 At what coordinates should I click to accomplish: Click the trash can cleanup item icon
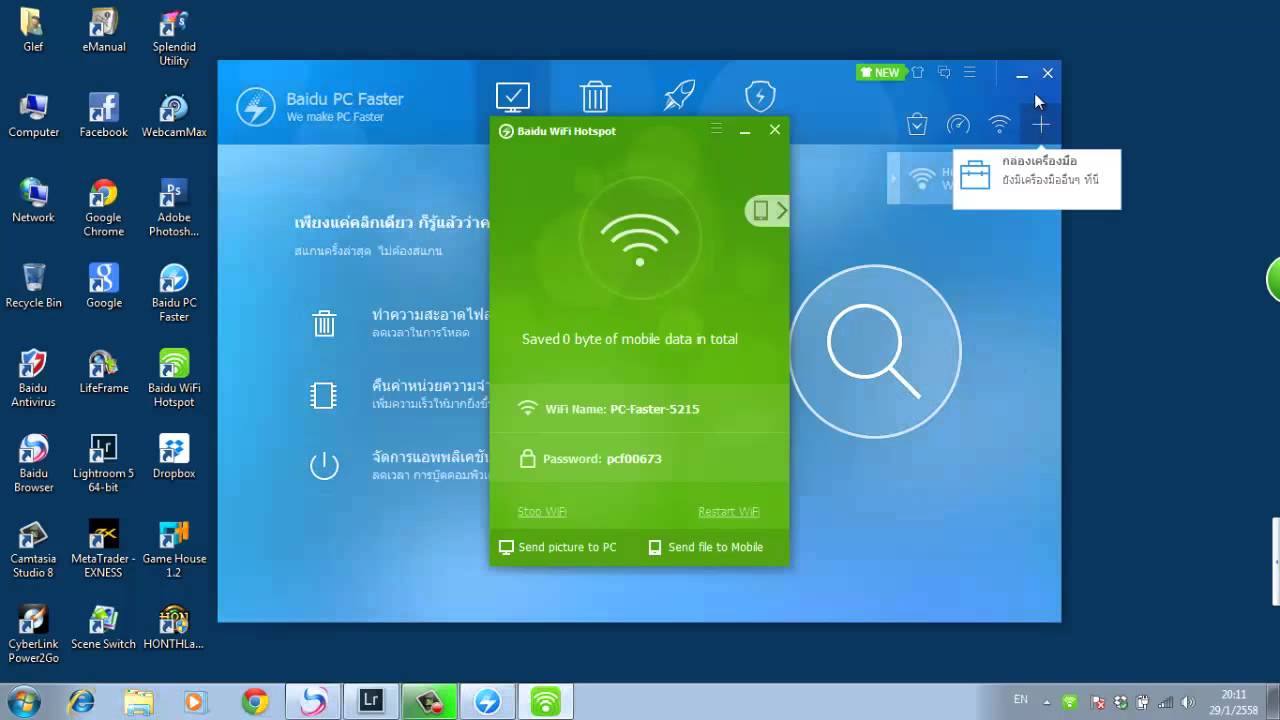tap(324, 323)
